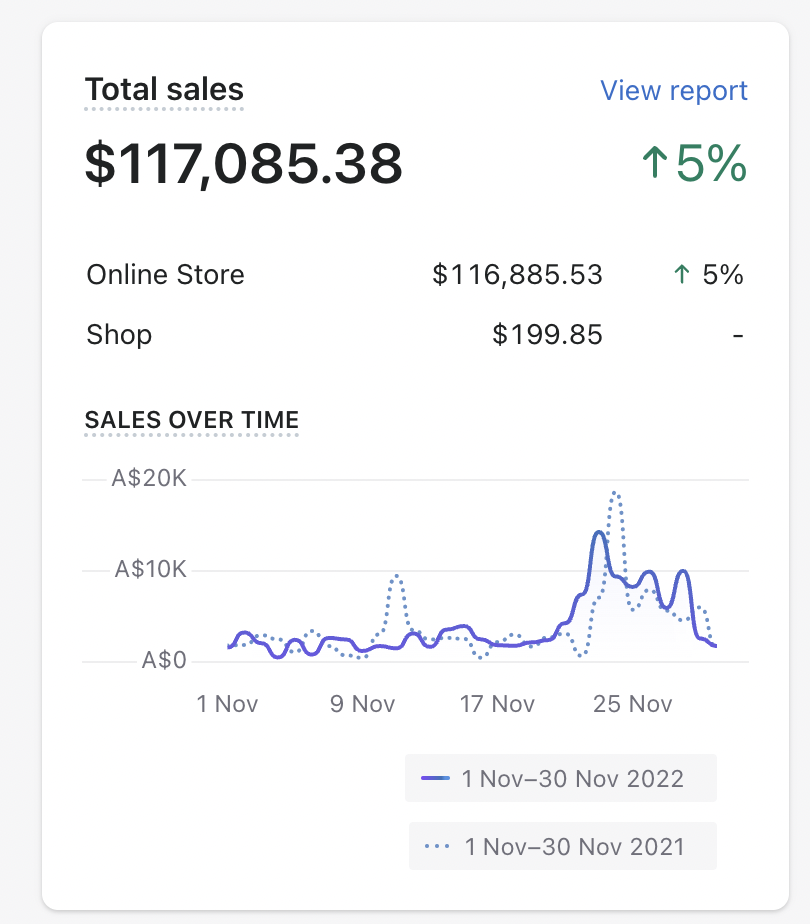Click the dotted line icon for 2021
Screen dimensions: 810x924
click(438, 847)
